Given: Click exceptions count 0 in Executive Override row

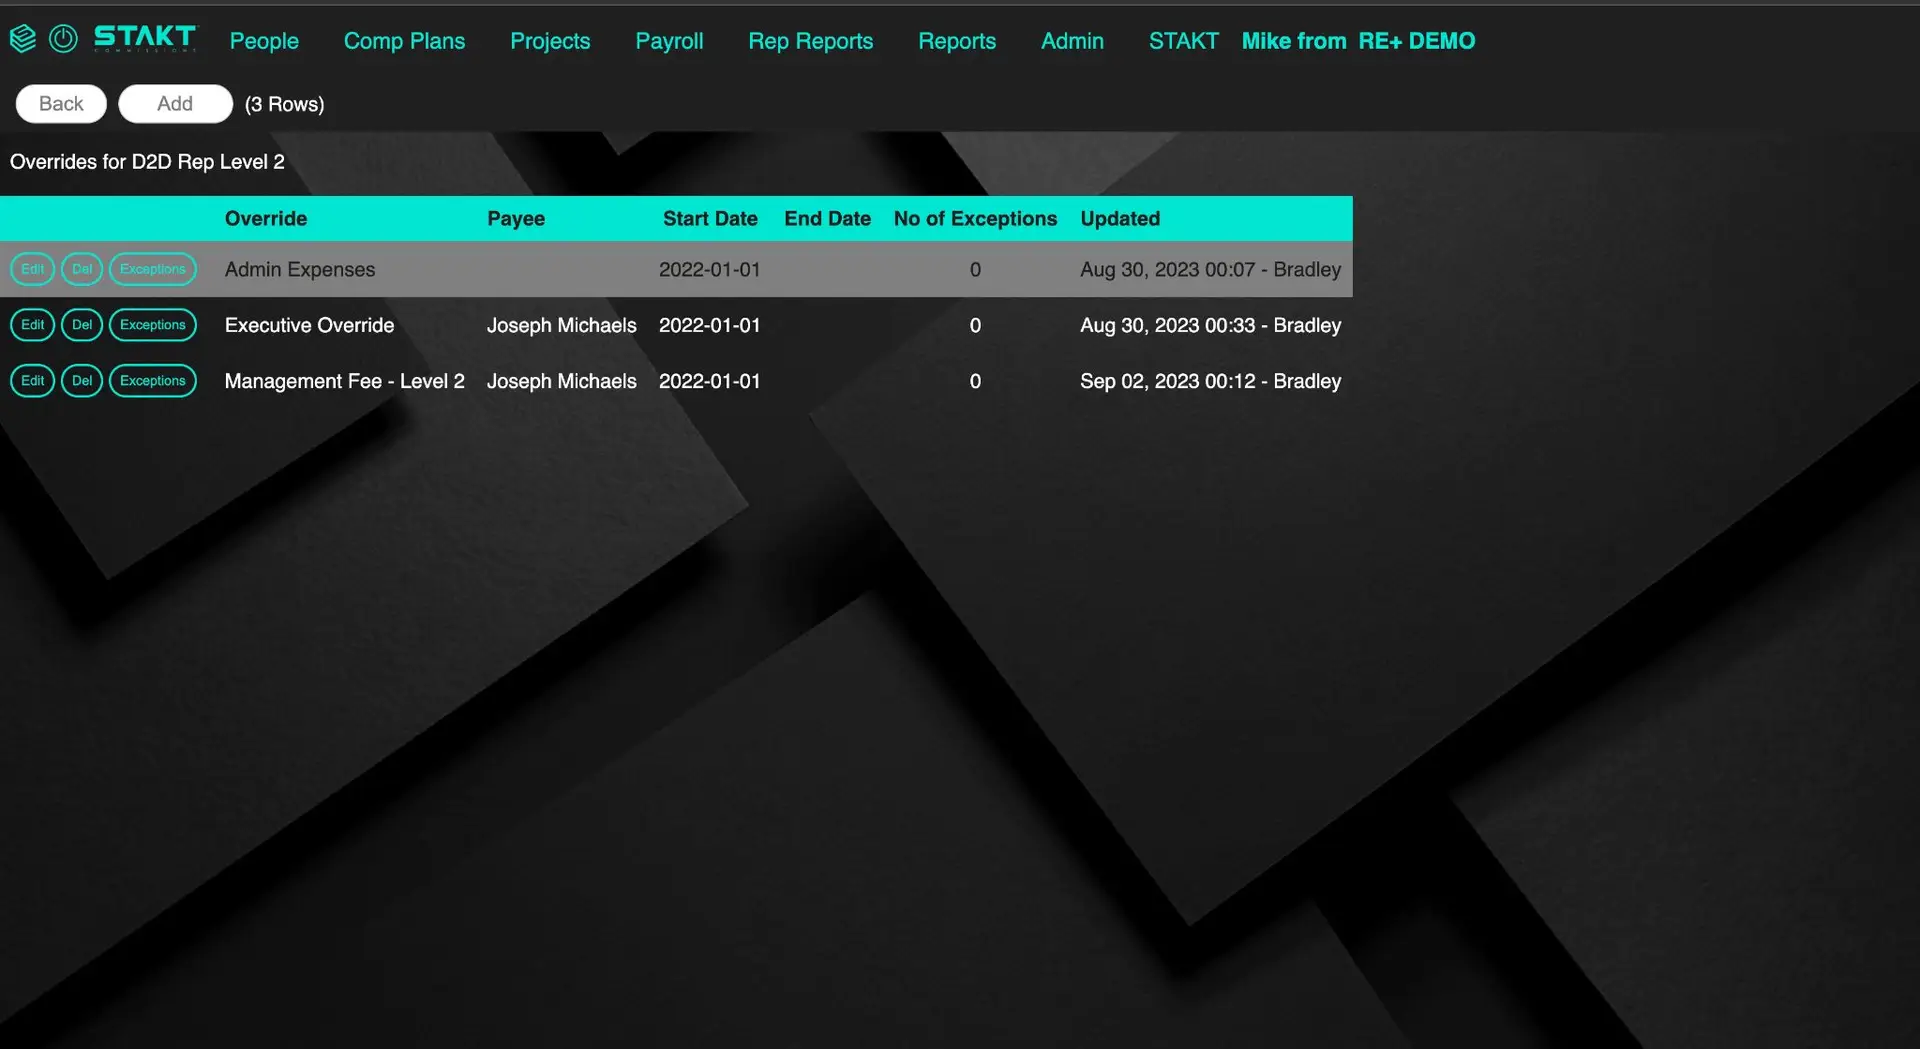Looking at the screenshot, I should 975,326.
